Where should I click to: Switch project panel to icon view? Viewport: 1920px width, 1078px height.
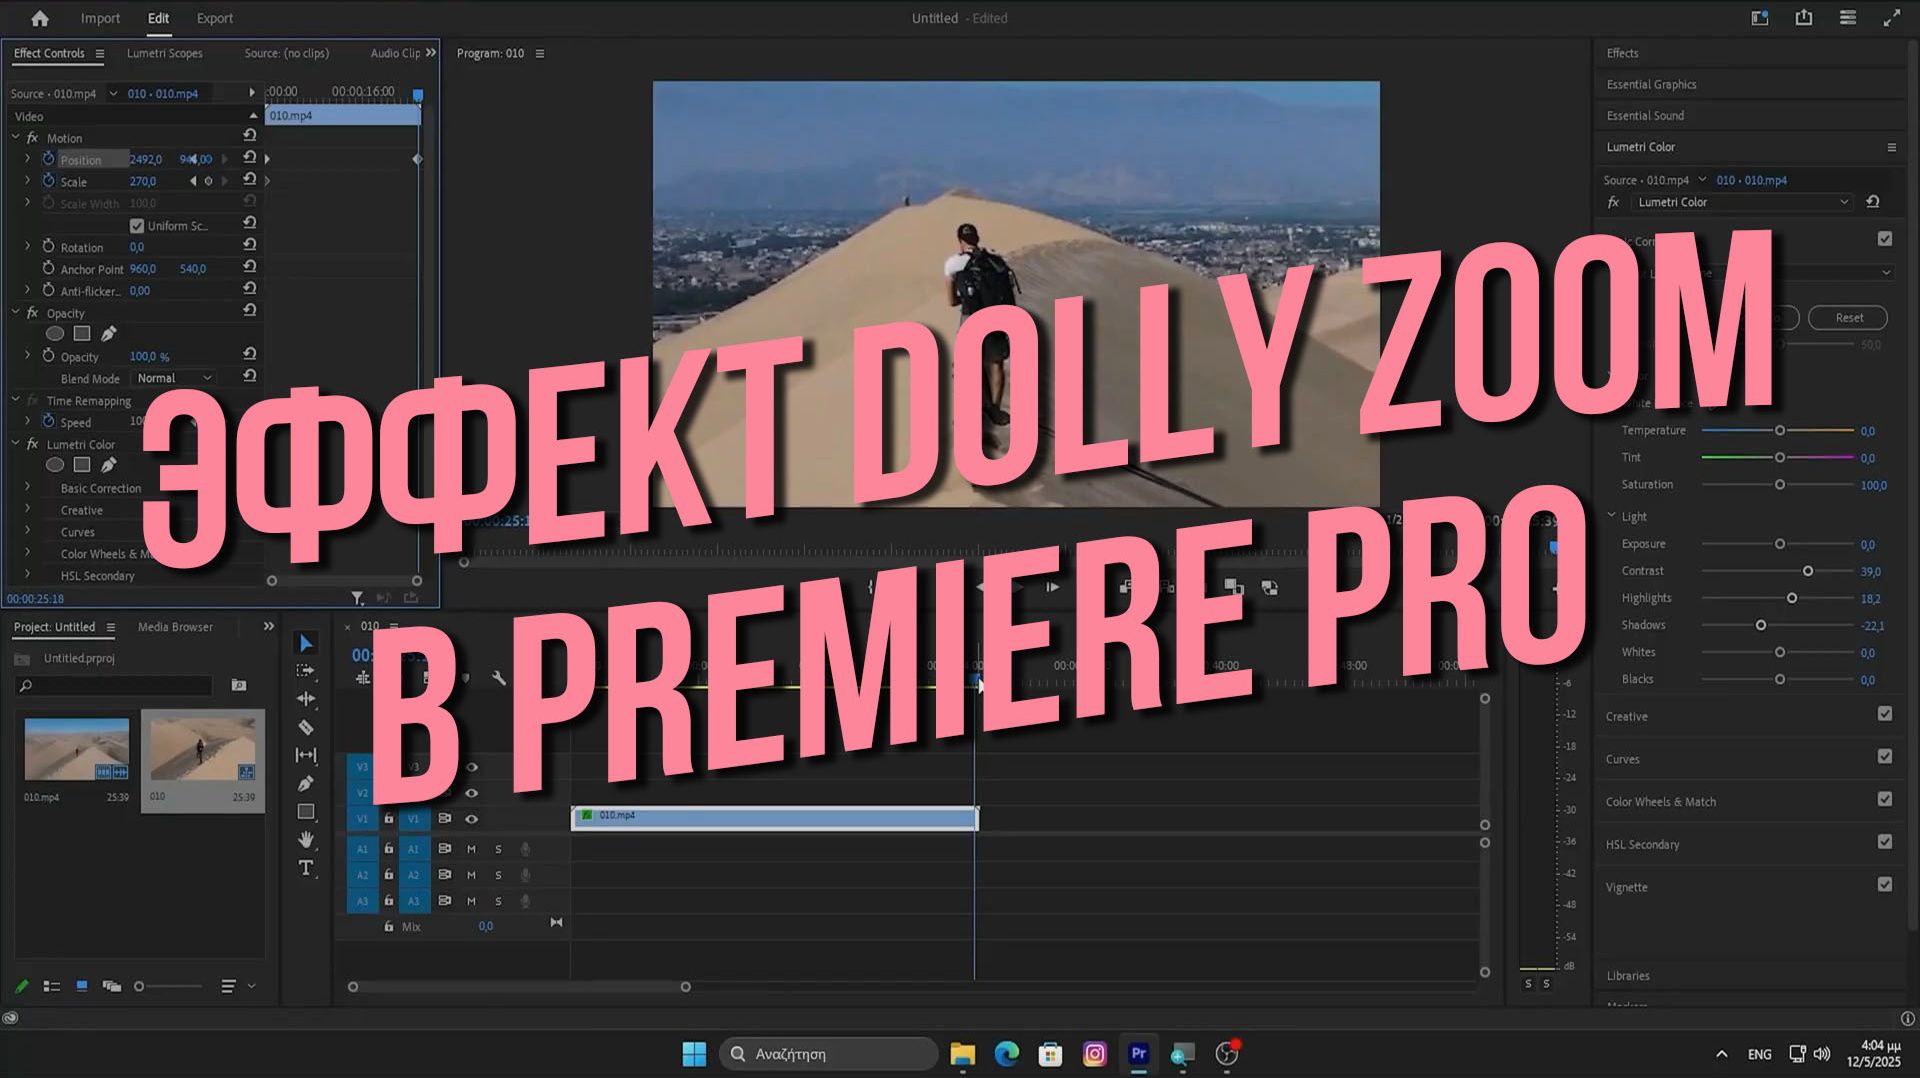click(82, 986)
